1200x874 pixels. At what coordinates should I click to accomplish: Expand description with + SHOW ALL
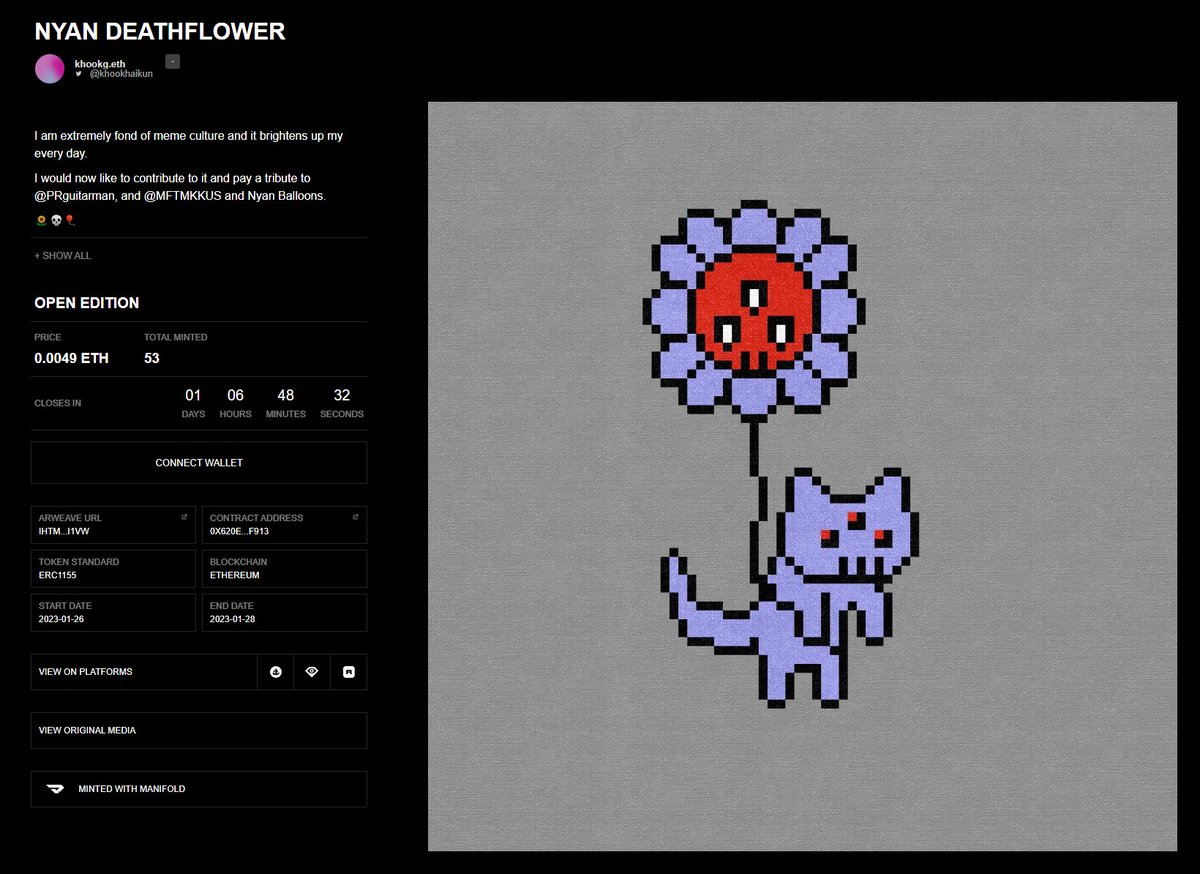[63, 256]
